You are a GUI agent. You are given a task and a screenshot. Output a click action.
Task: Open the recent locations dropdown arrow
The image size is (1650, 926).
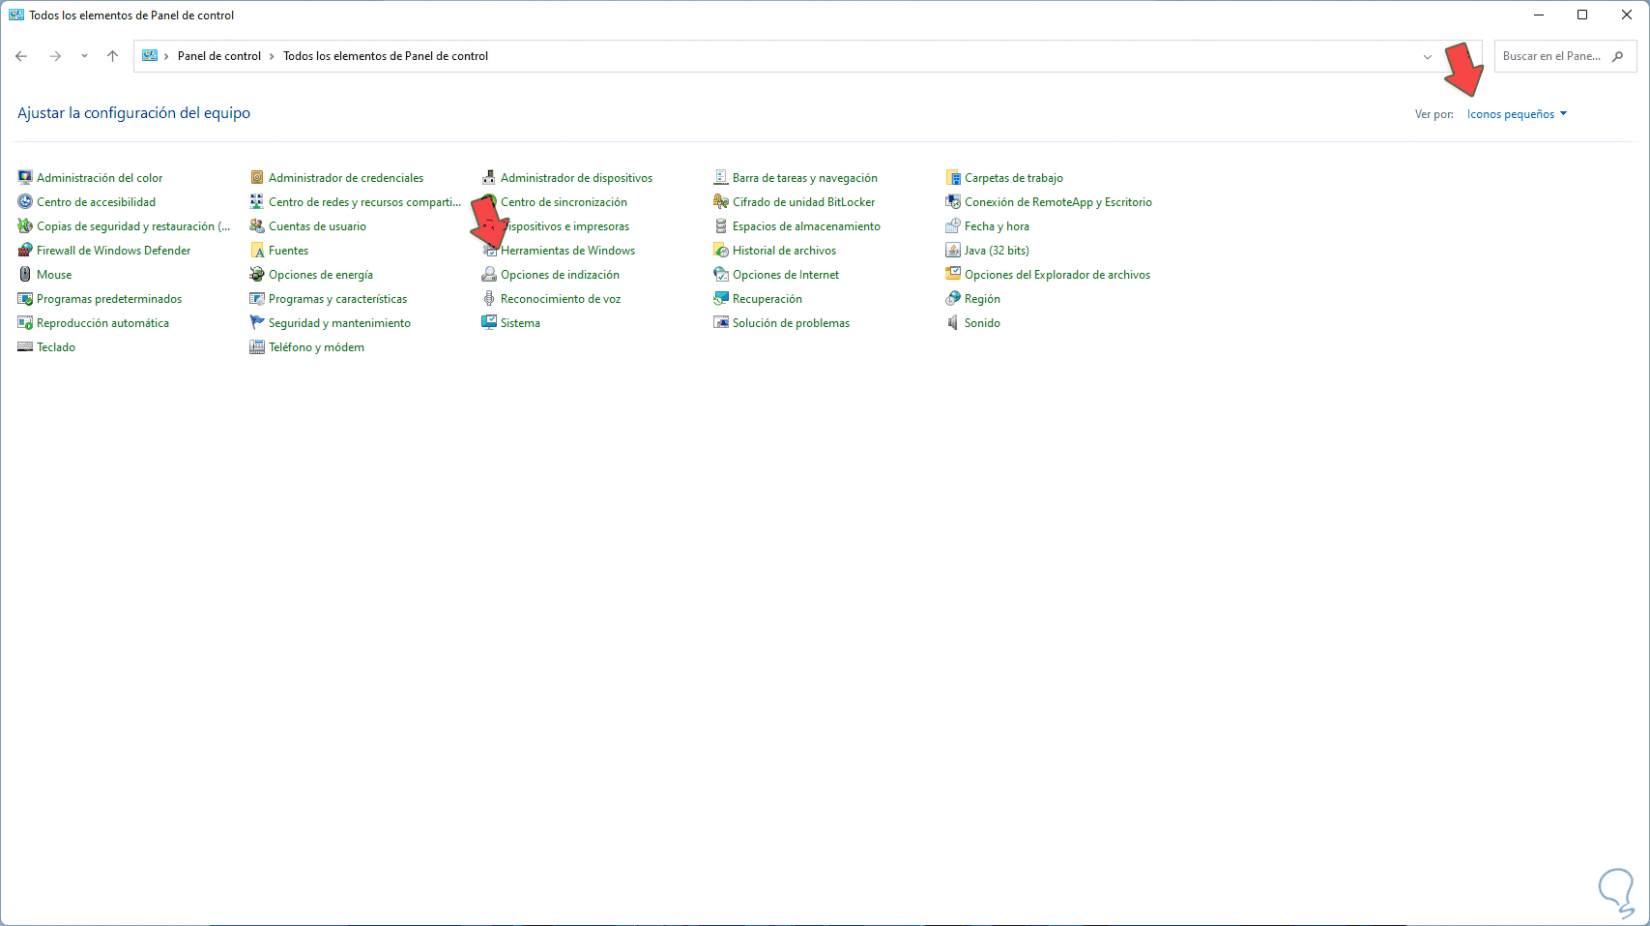click(84, 56)
